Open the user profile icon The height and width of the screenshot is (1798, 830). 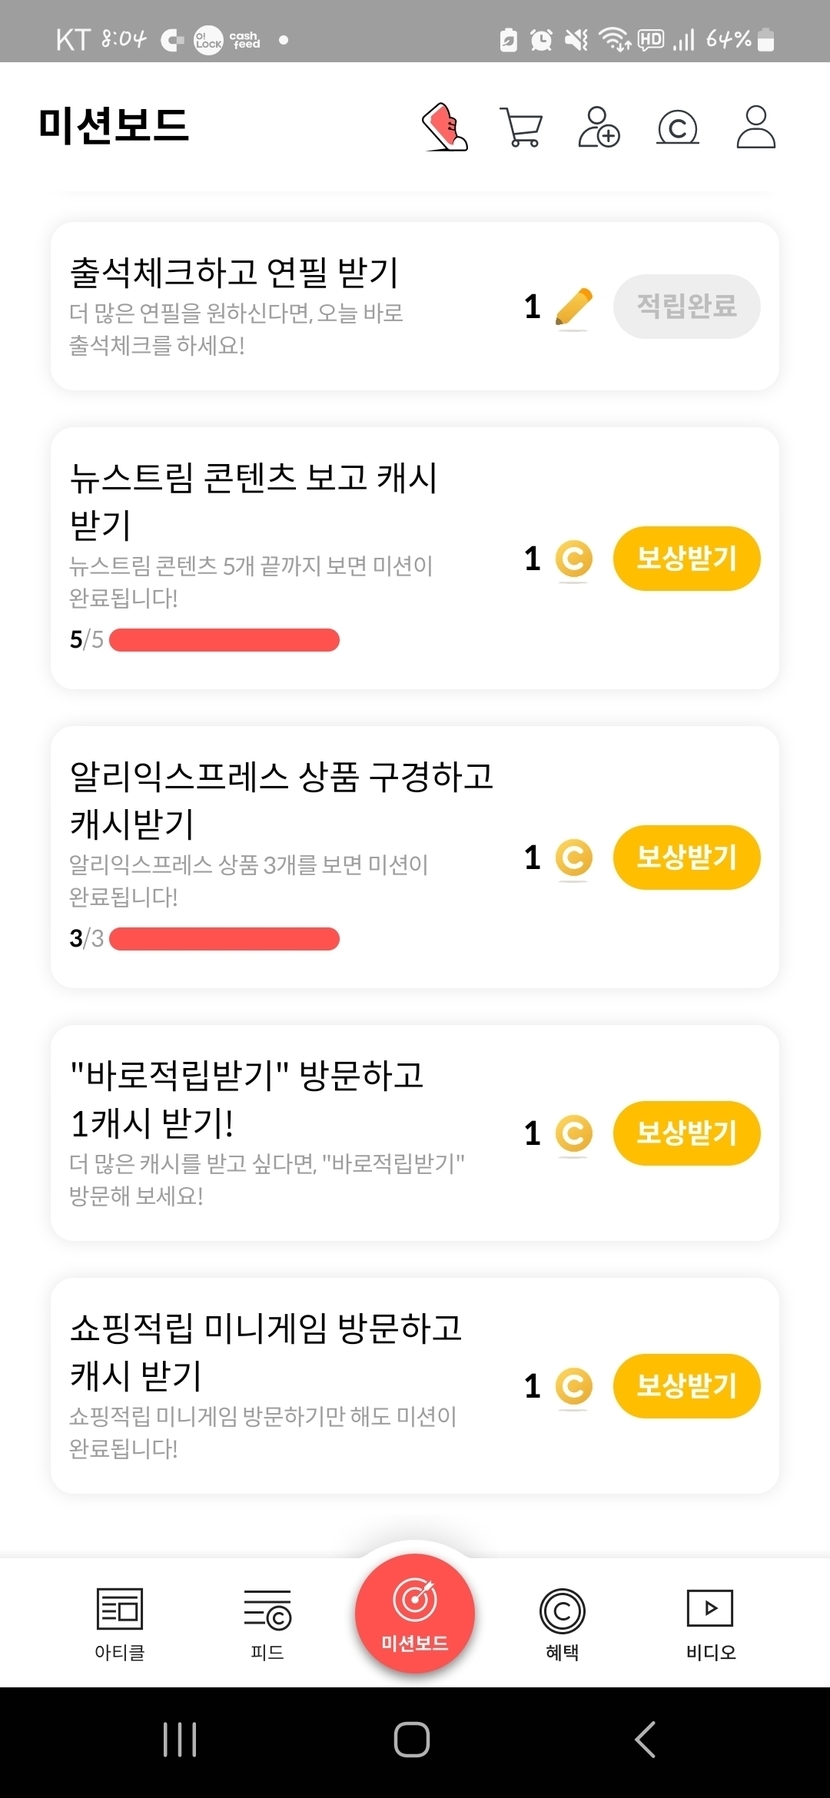[756, 128]
